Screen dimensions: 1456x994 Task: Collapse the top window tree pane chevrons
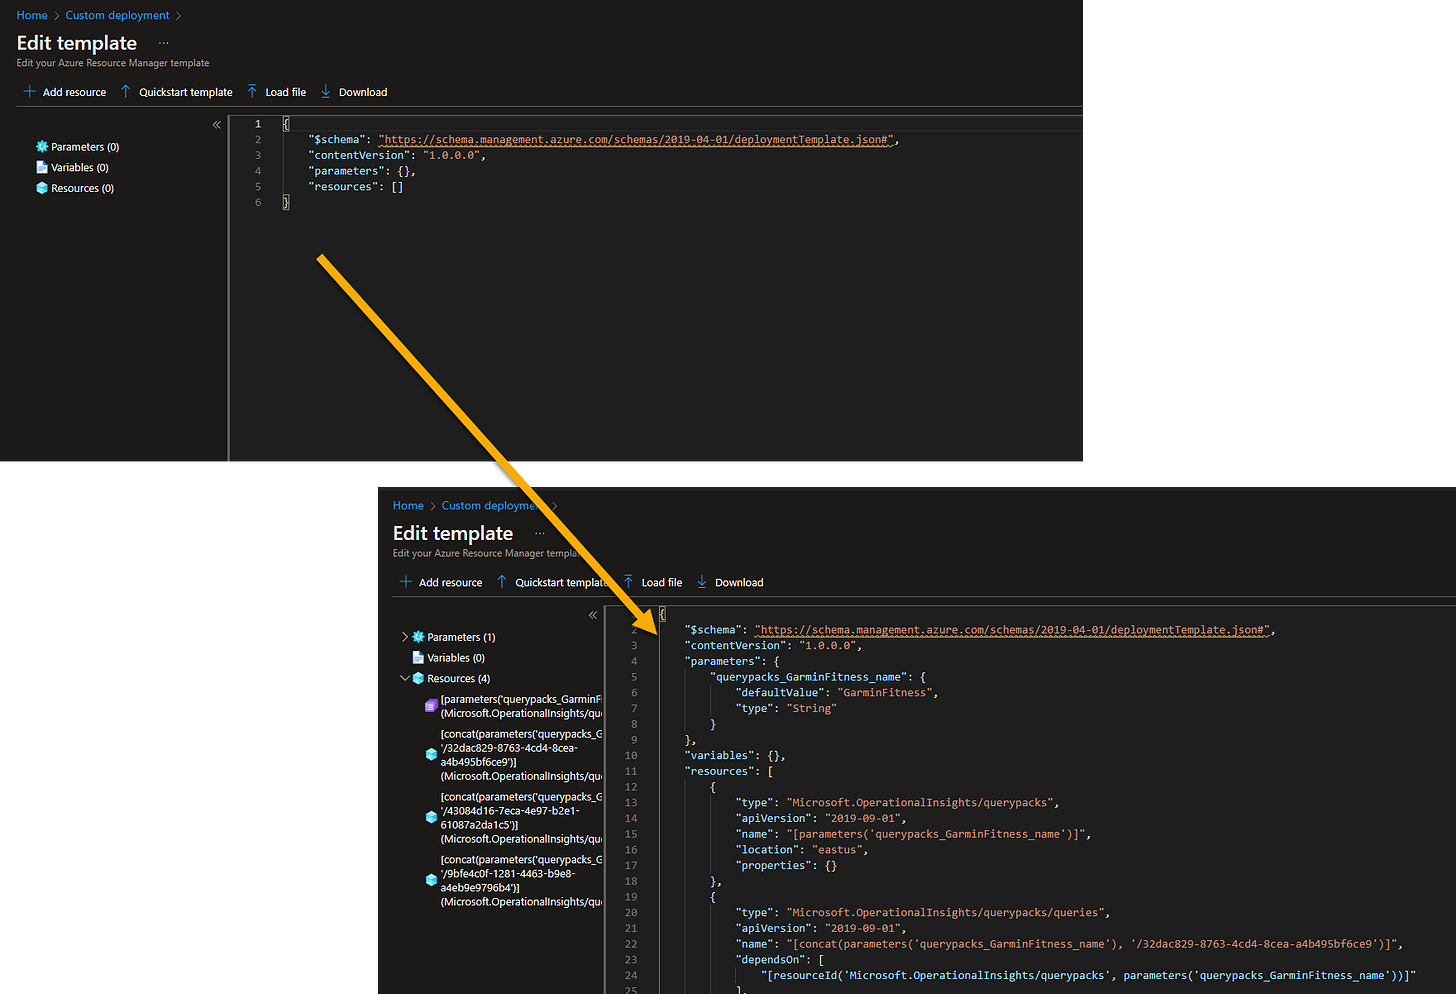(216, 125)
